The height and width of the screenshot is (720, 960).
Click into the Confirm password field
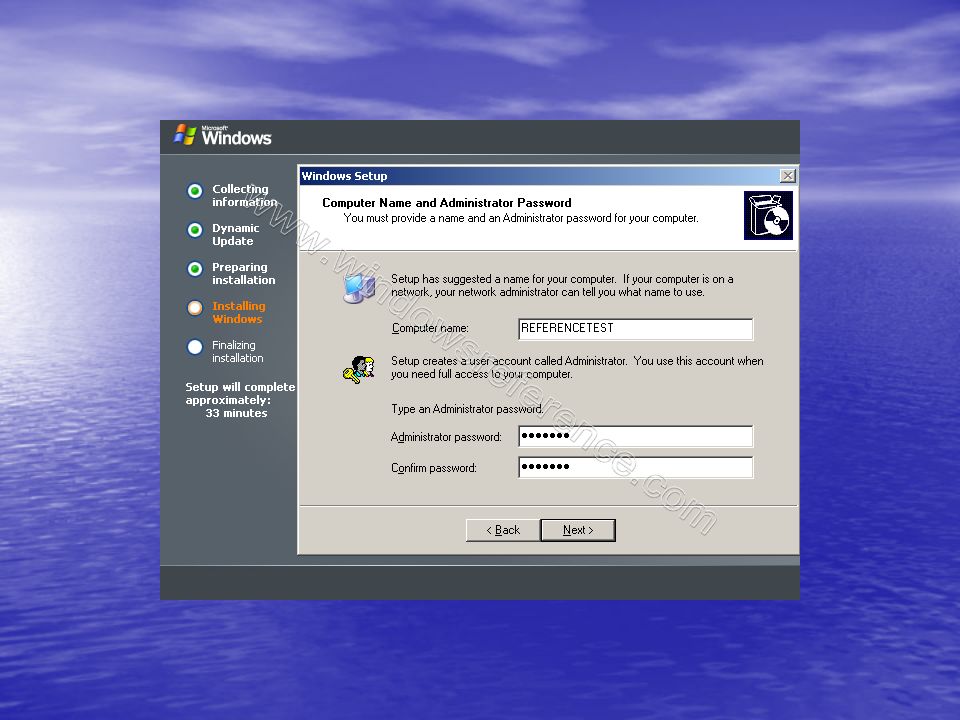click(x=636, y=467)
